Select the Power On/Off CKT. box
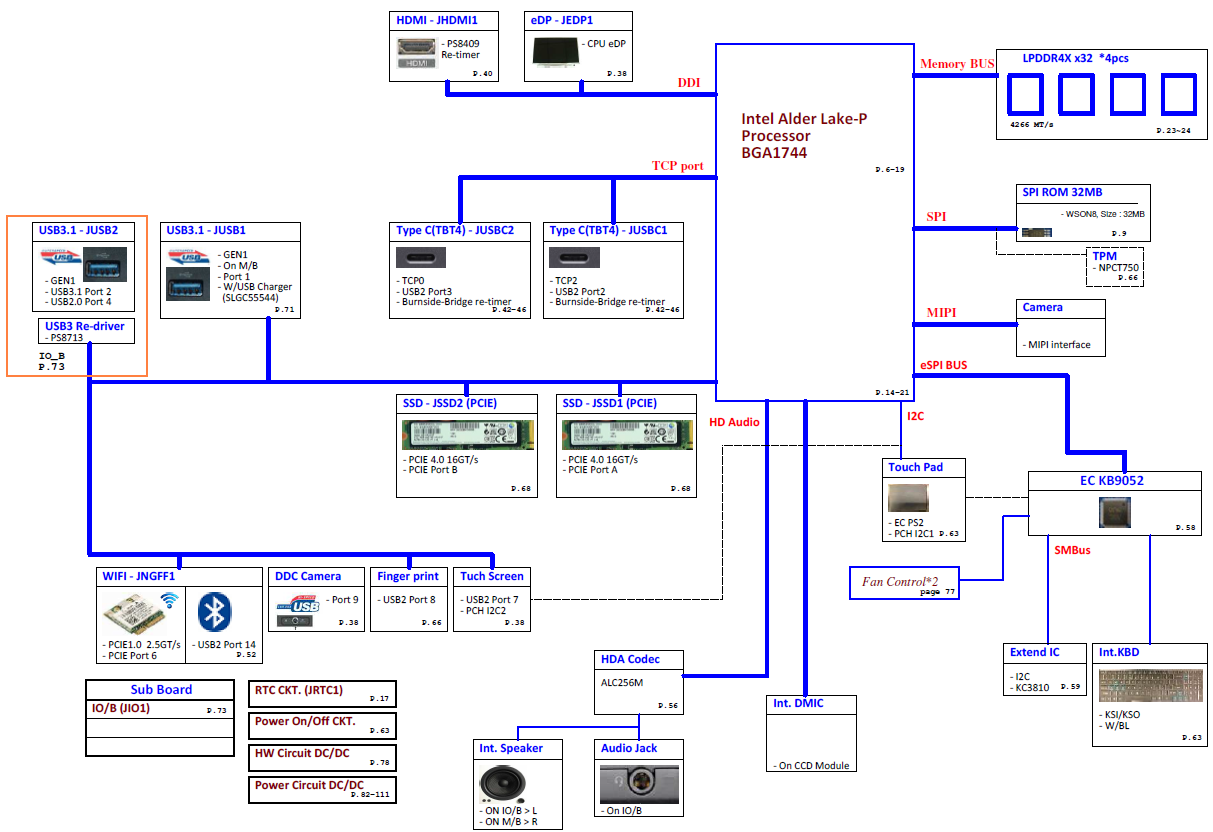The image size is (1213, 832). pyautogui.click(x=322, y=725)
